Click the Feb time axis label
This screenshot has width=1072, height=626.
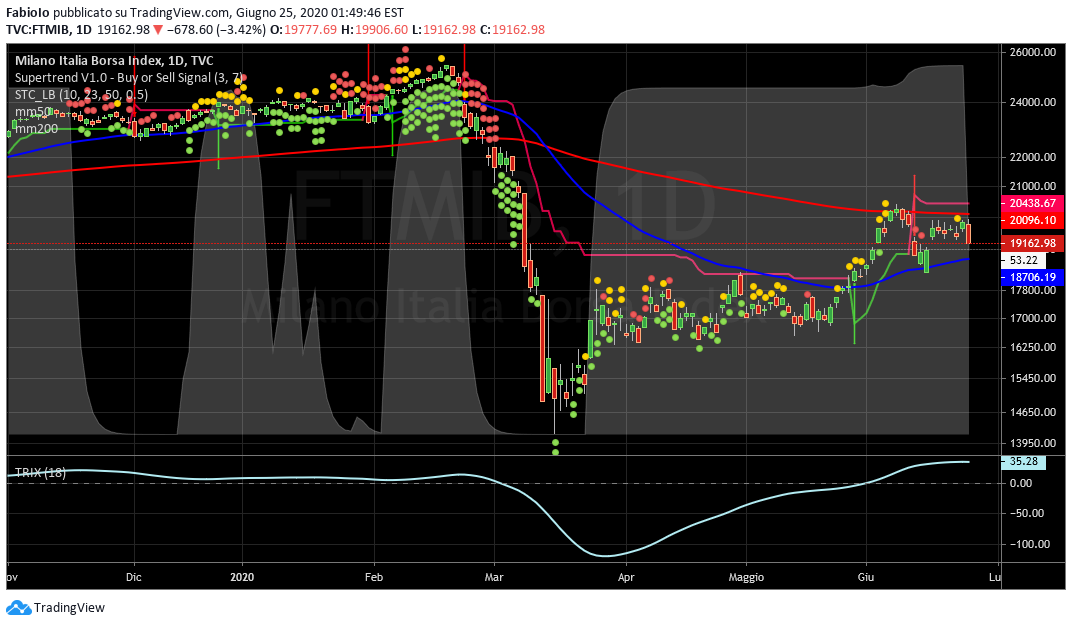(374, 577)
